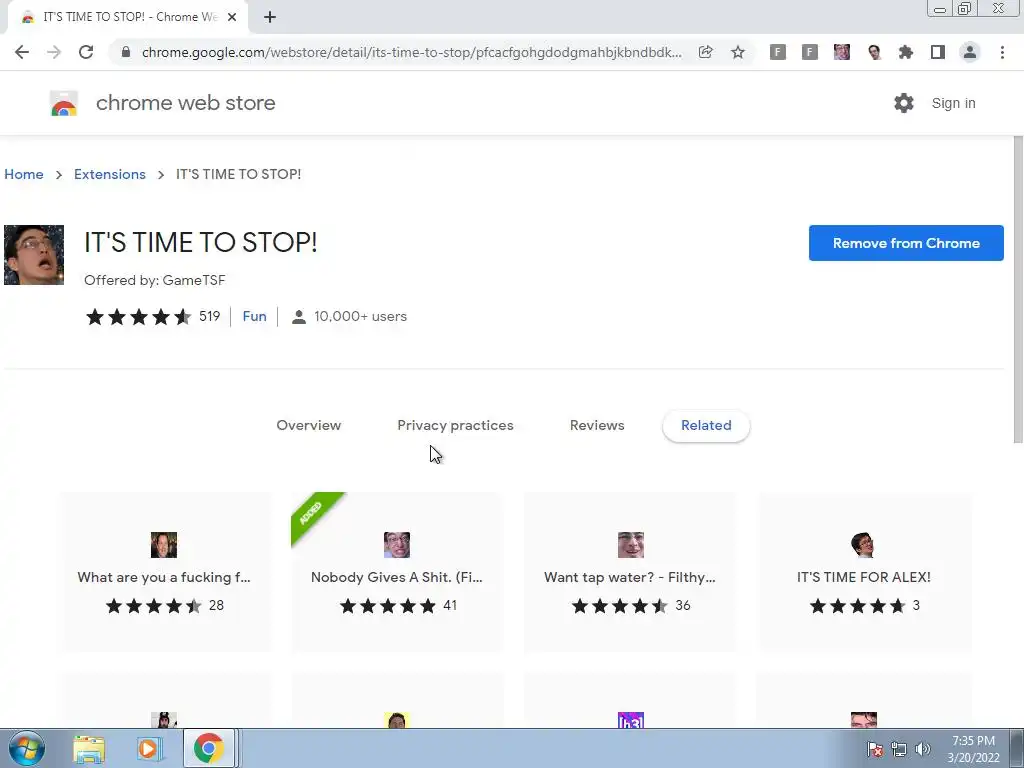The image size is (1024, 768).
Task: Reload the current page
Action: click(x=86, y=52)
